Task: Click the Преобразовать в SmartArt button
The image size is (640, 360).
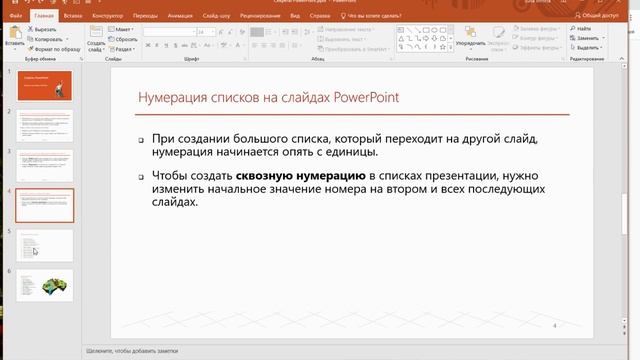Action: [x=353, y=49]
